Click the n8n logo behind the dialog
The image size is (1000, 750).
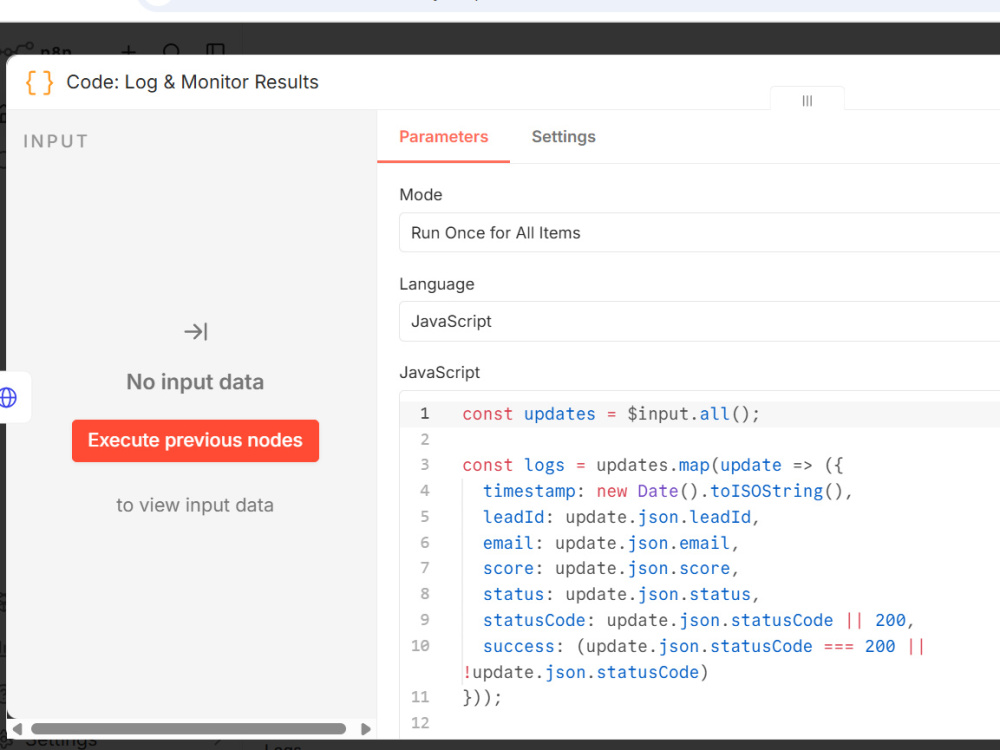coord(36,50)
